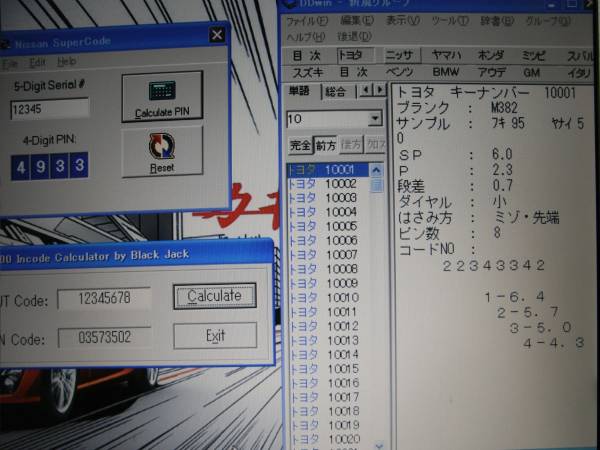Select the 後方 match mode button
600x450 pixels.
point(351,145)
